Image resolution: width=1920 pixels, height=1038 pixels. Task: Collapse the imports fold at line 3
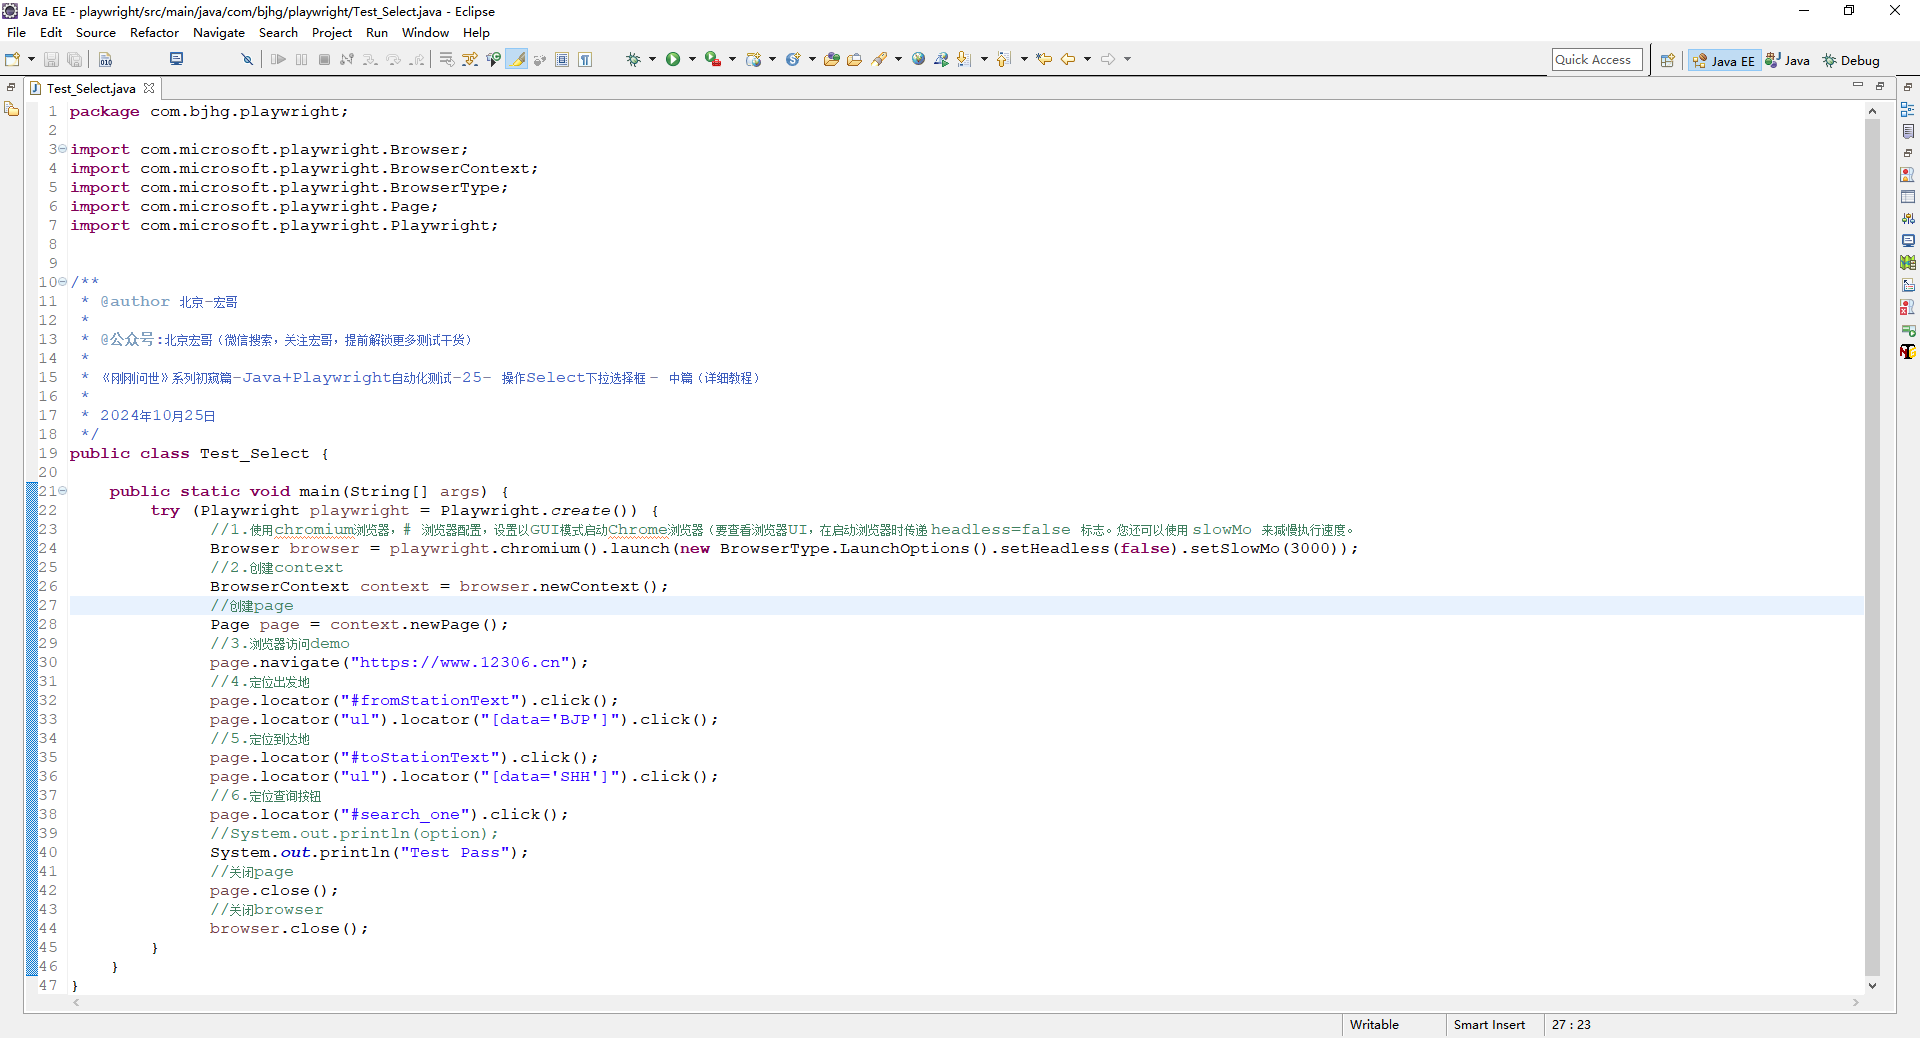point(63,149)
